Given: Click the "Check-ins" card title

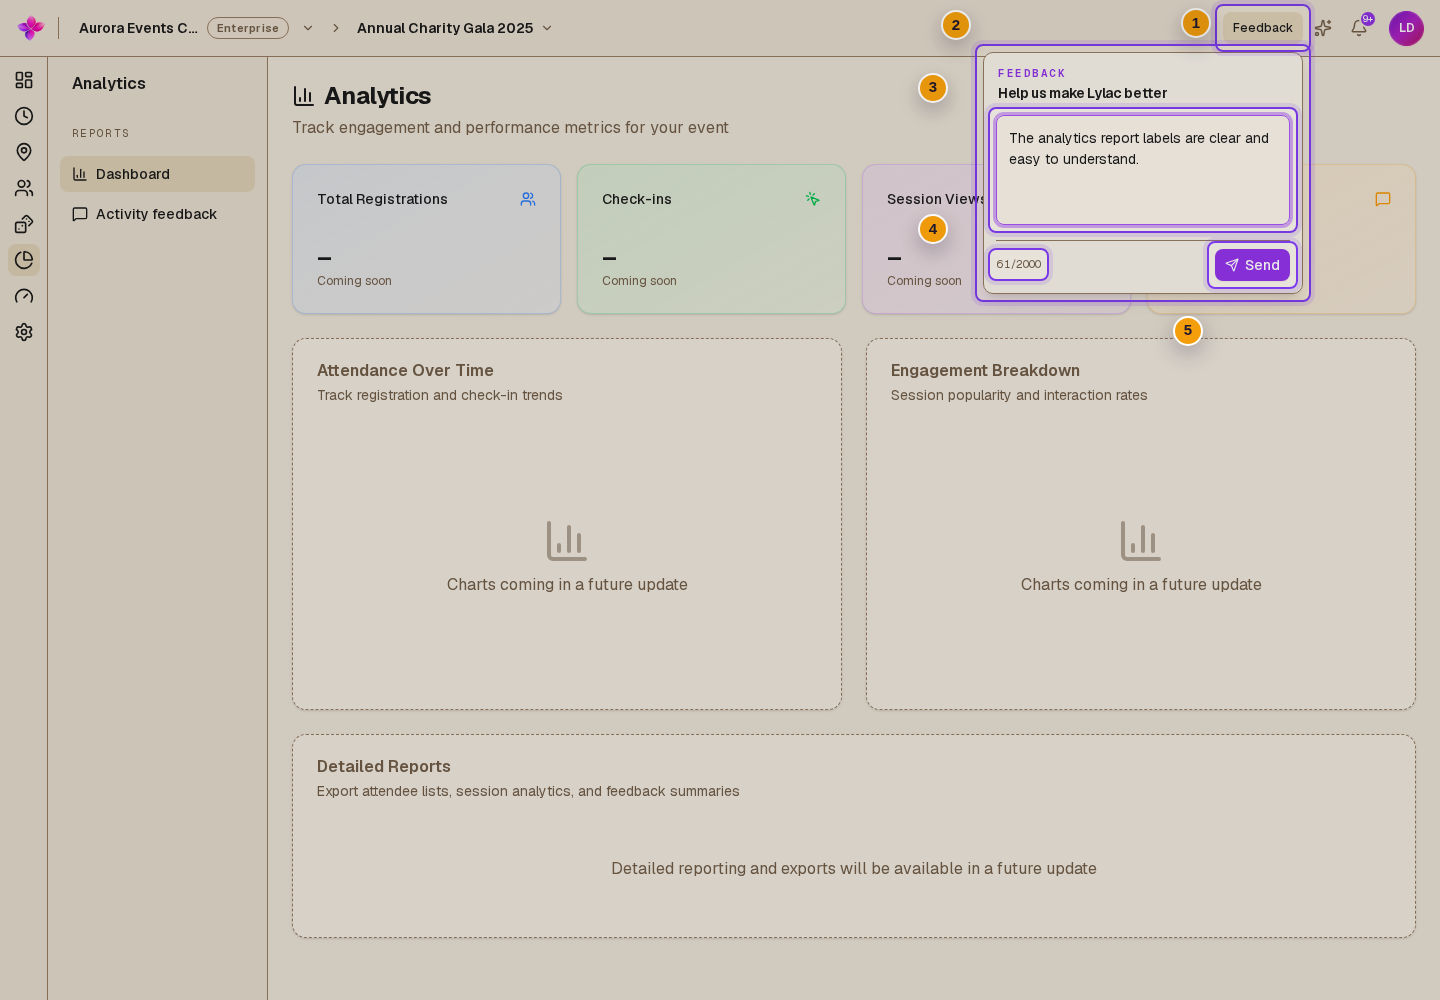Looking at the screenshot, I should [x=637, y=199].
